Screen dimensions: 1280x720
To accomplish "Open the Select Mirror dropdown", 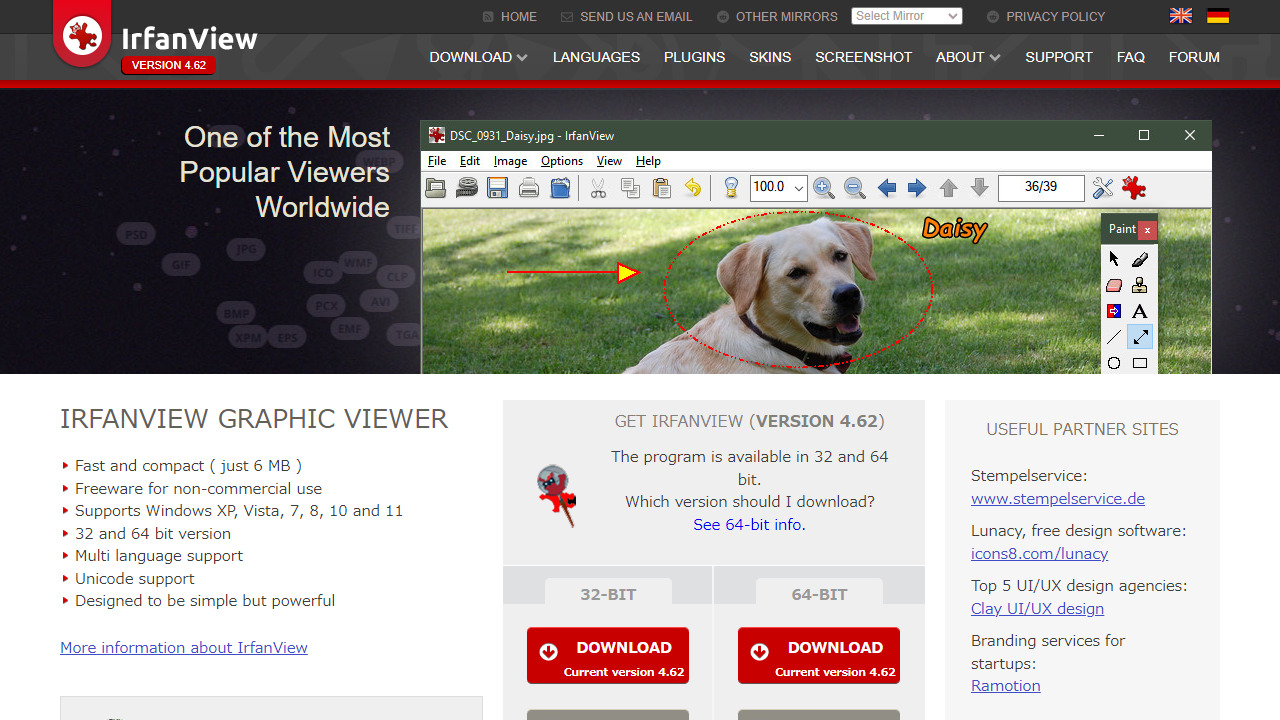I will (907, 16).
